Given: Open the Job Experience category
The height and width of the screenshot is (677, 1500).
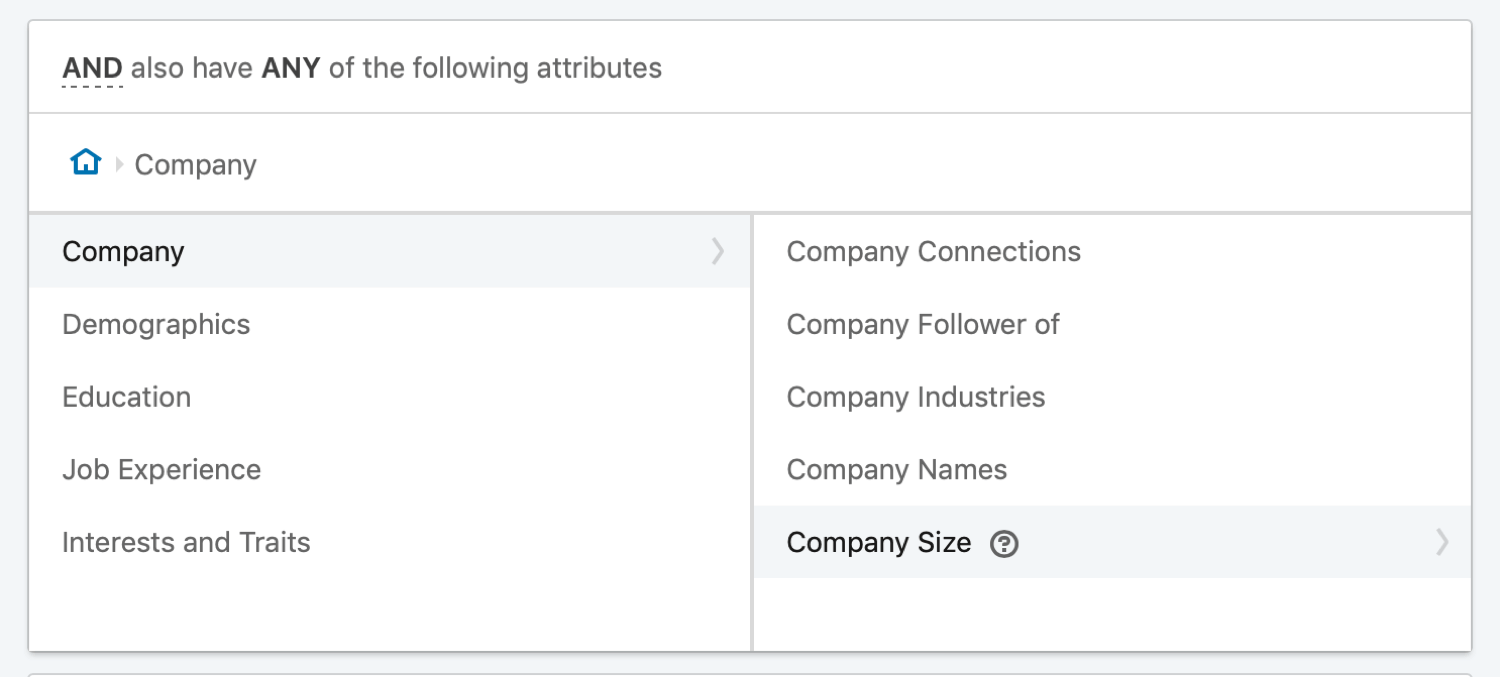Looking at the screenshot, I should tap(162, 470).
